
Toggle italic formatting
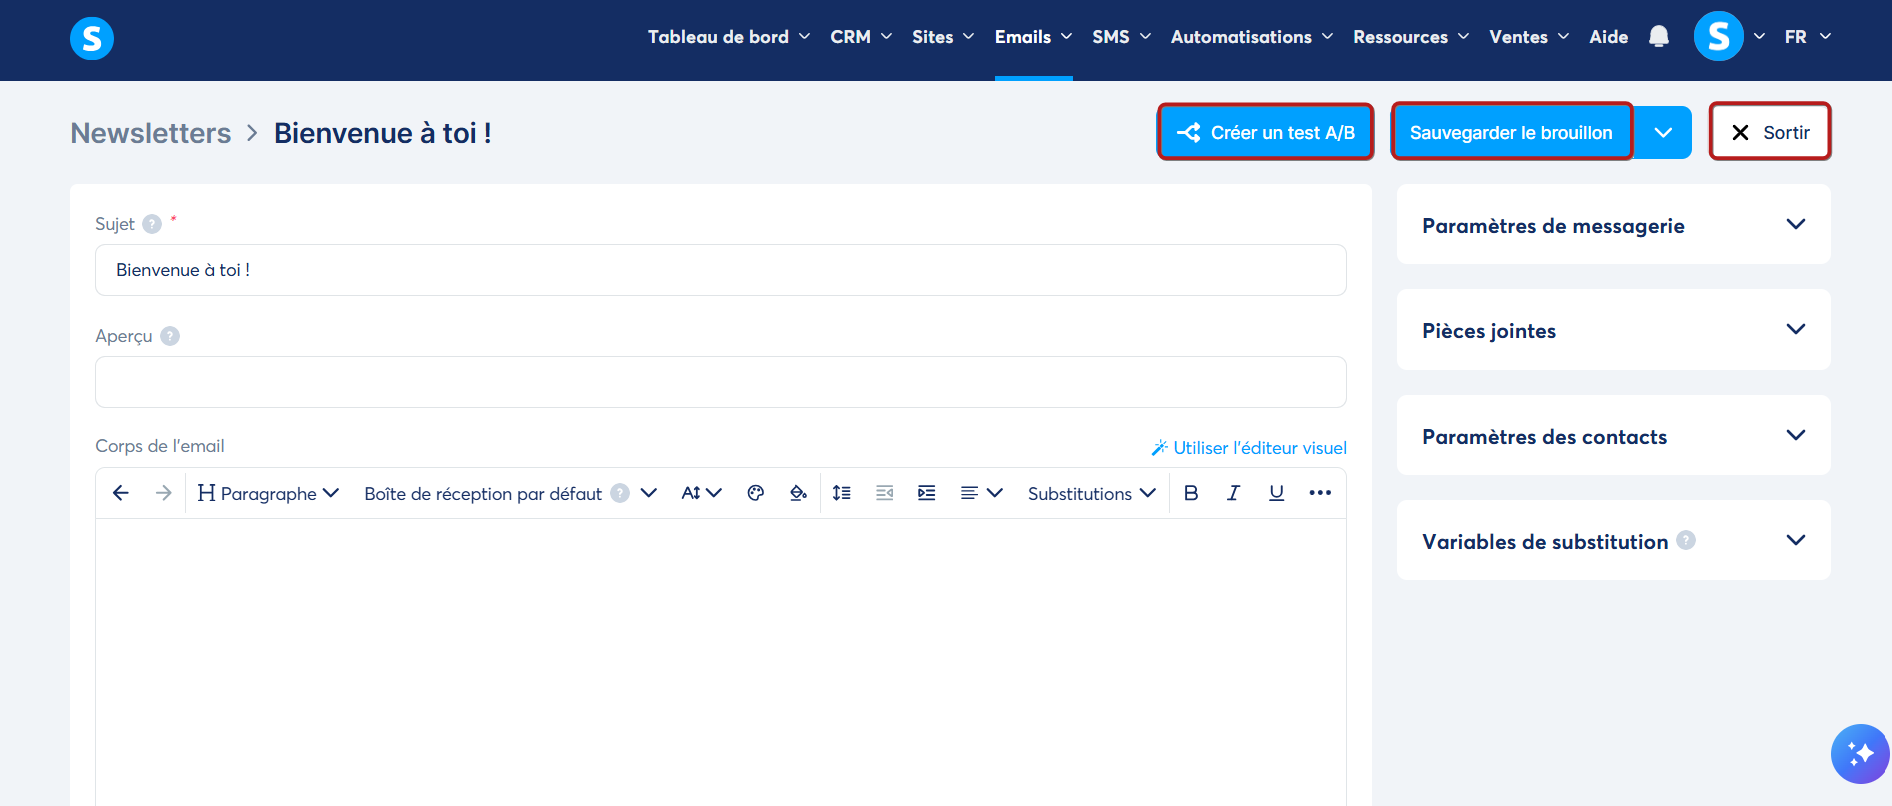[1234, 493]
